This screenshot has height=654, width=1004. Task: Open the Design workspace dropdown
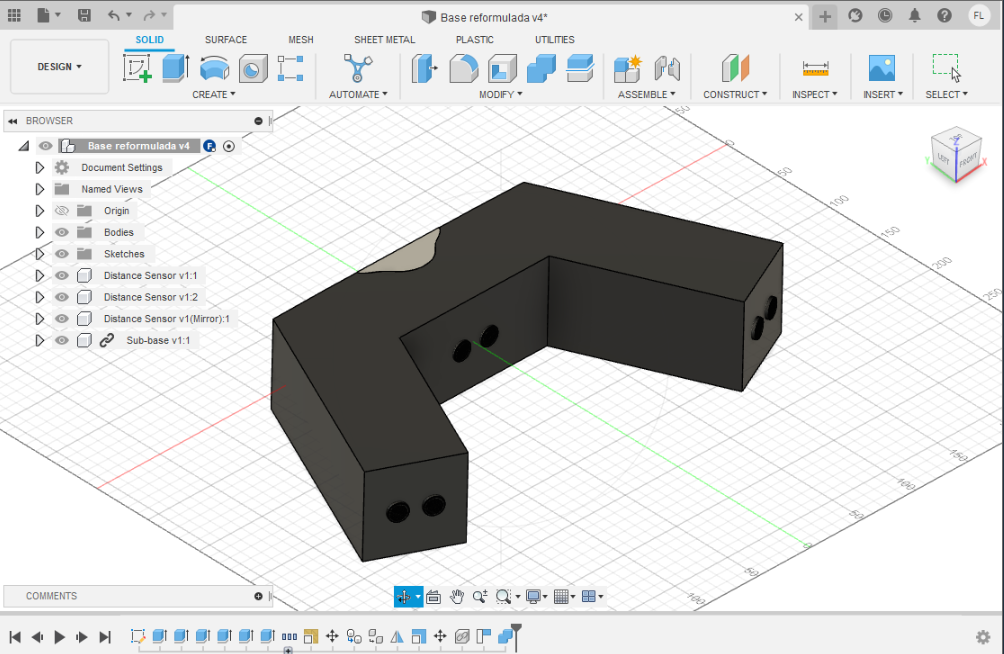click(x=60, y=67)
